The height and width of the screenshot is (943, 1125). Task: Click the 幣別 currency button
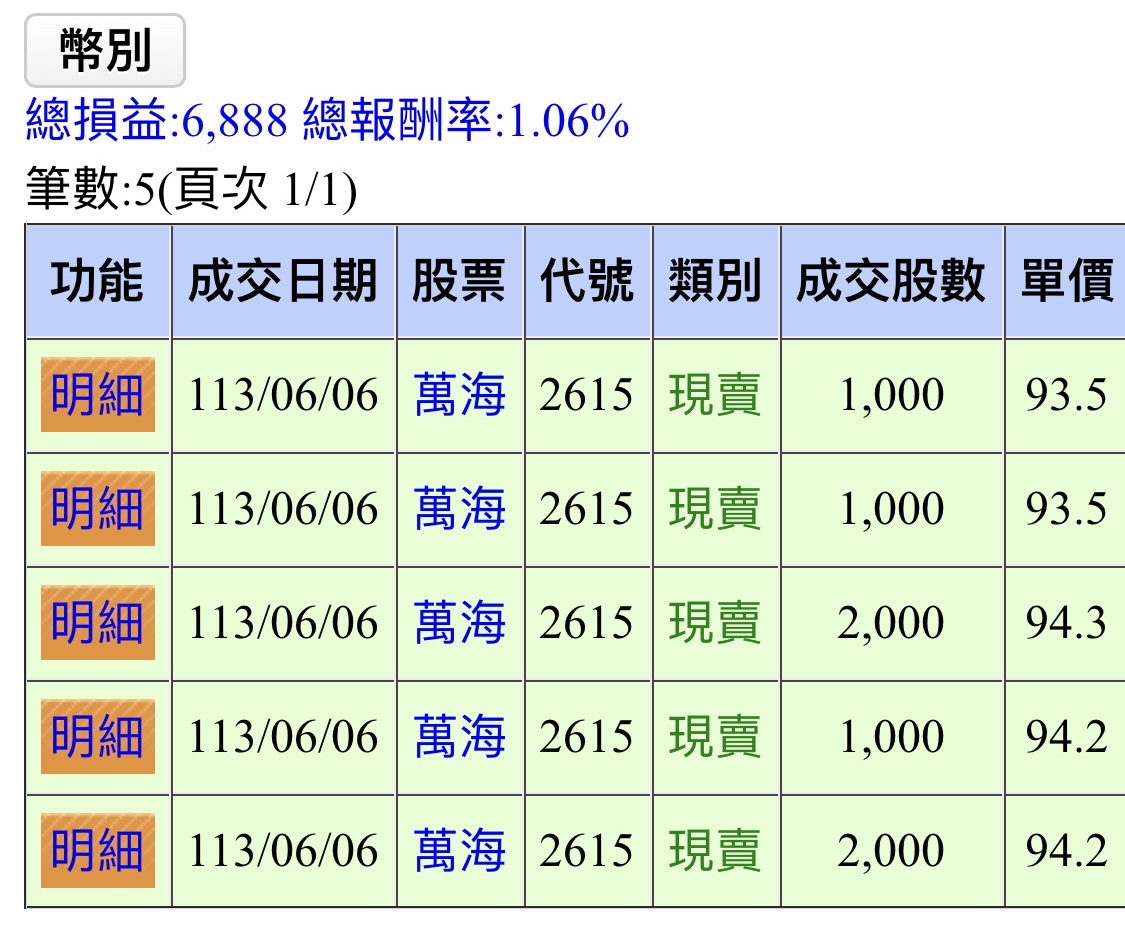pos(105,50)
